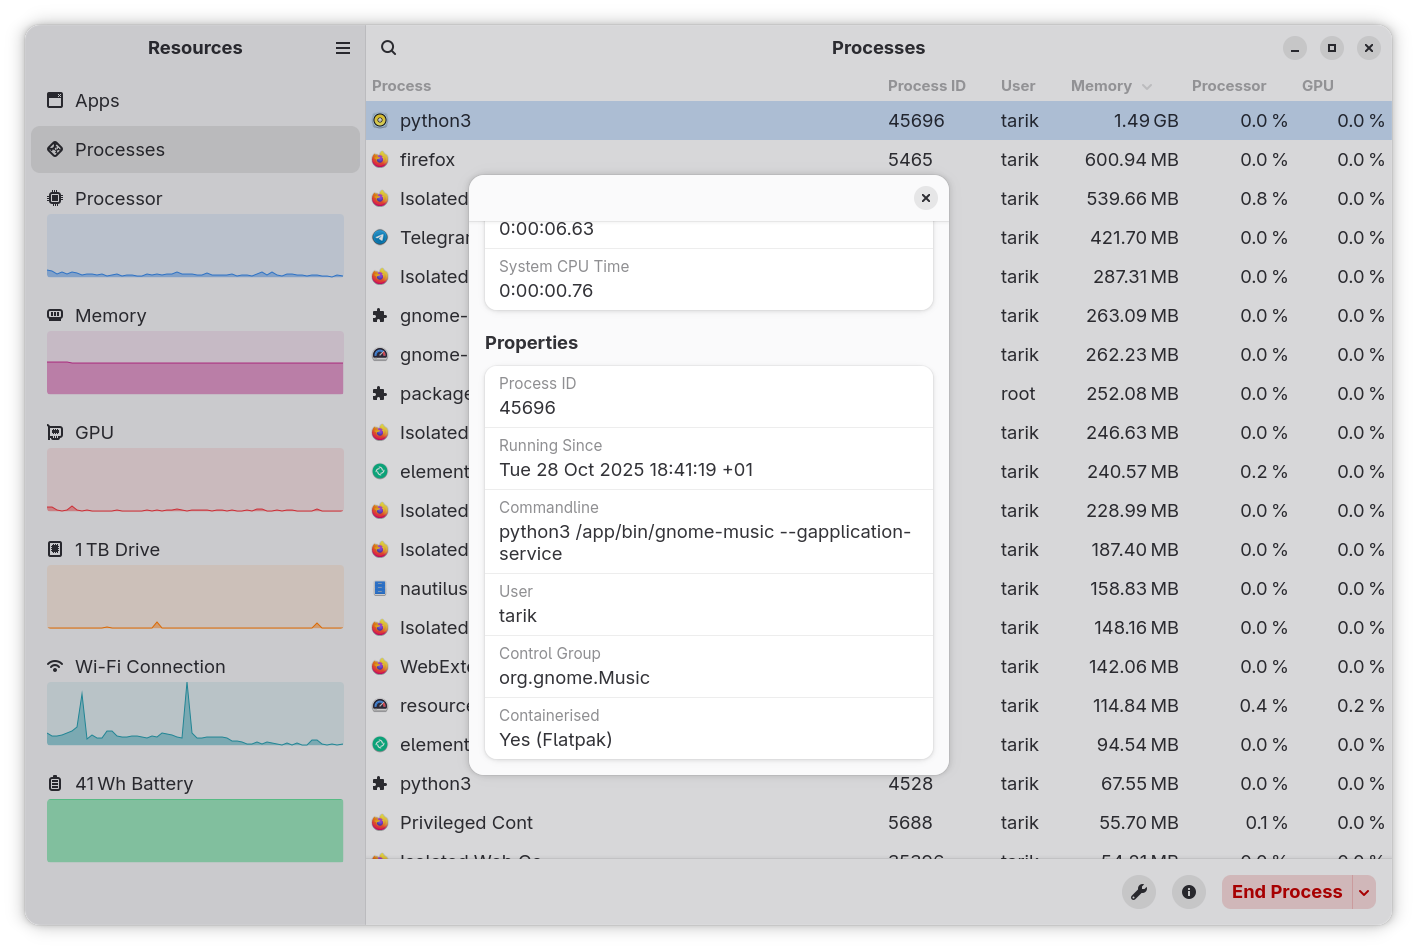Expand the End Process dropdown arrow
Image resolution: width=1417 pixels, height=950 pixels.
tap(1364, 892)
